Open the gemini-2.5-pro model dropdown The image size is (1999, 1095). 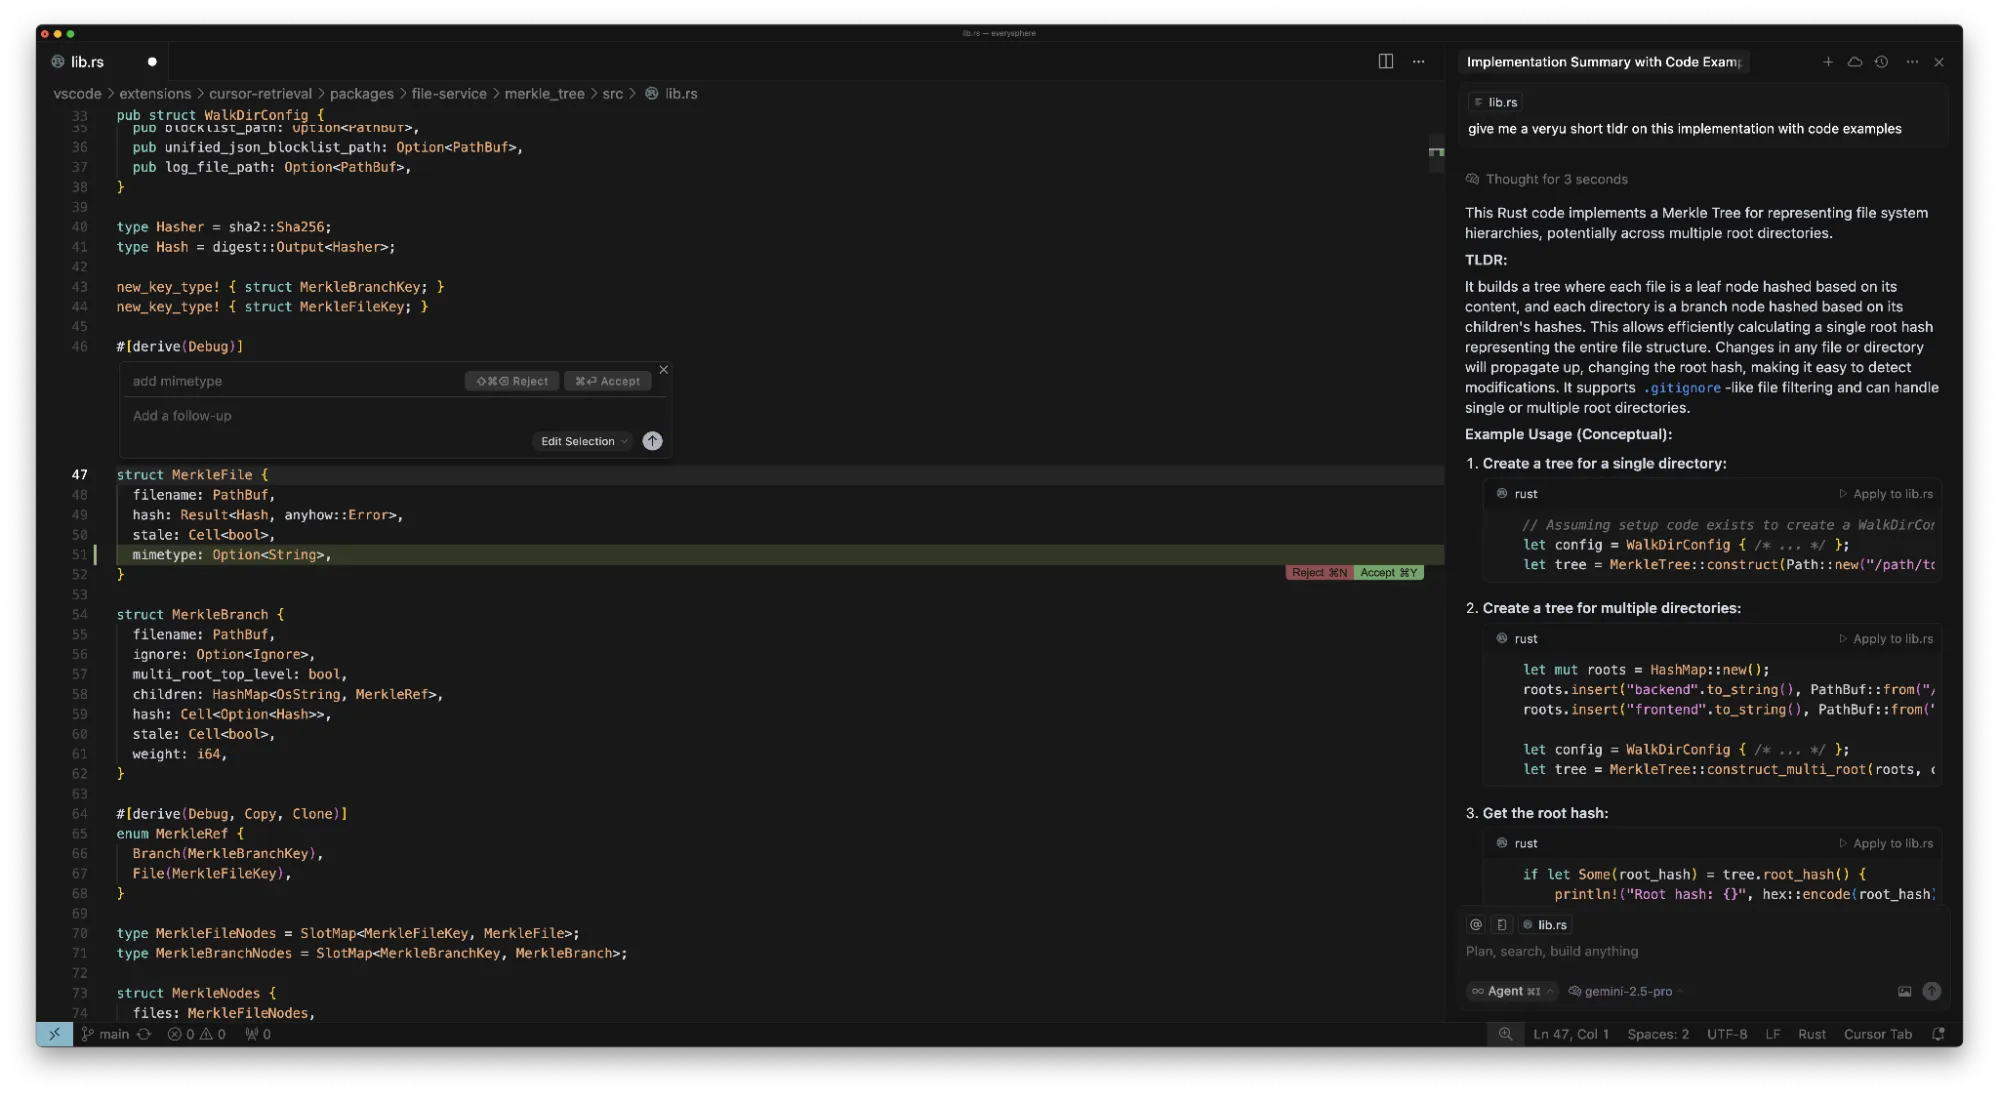tap(1624, 991)
